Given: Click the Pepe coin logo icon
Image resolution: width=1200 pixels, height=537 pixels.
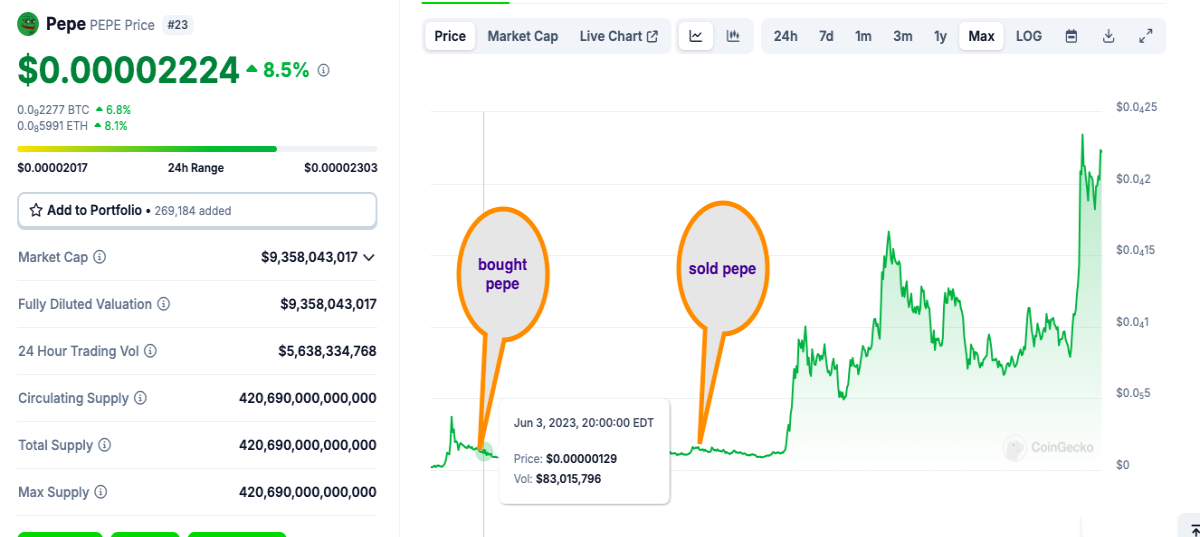Looking at the screenshot, I should 28,24.
